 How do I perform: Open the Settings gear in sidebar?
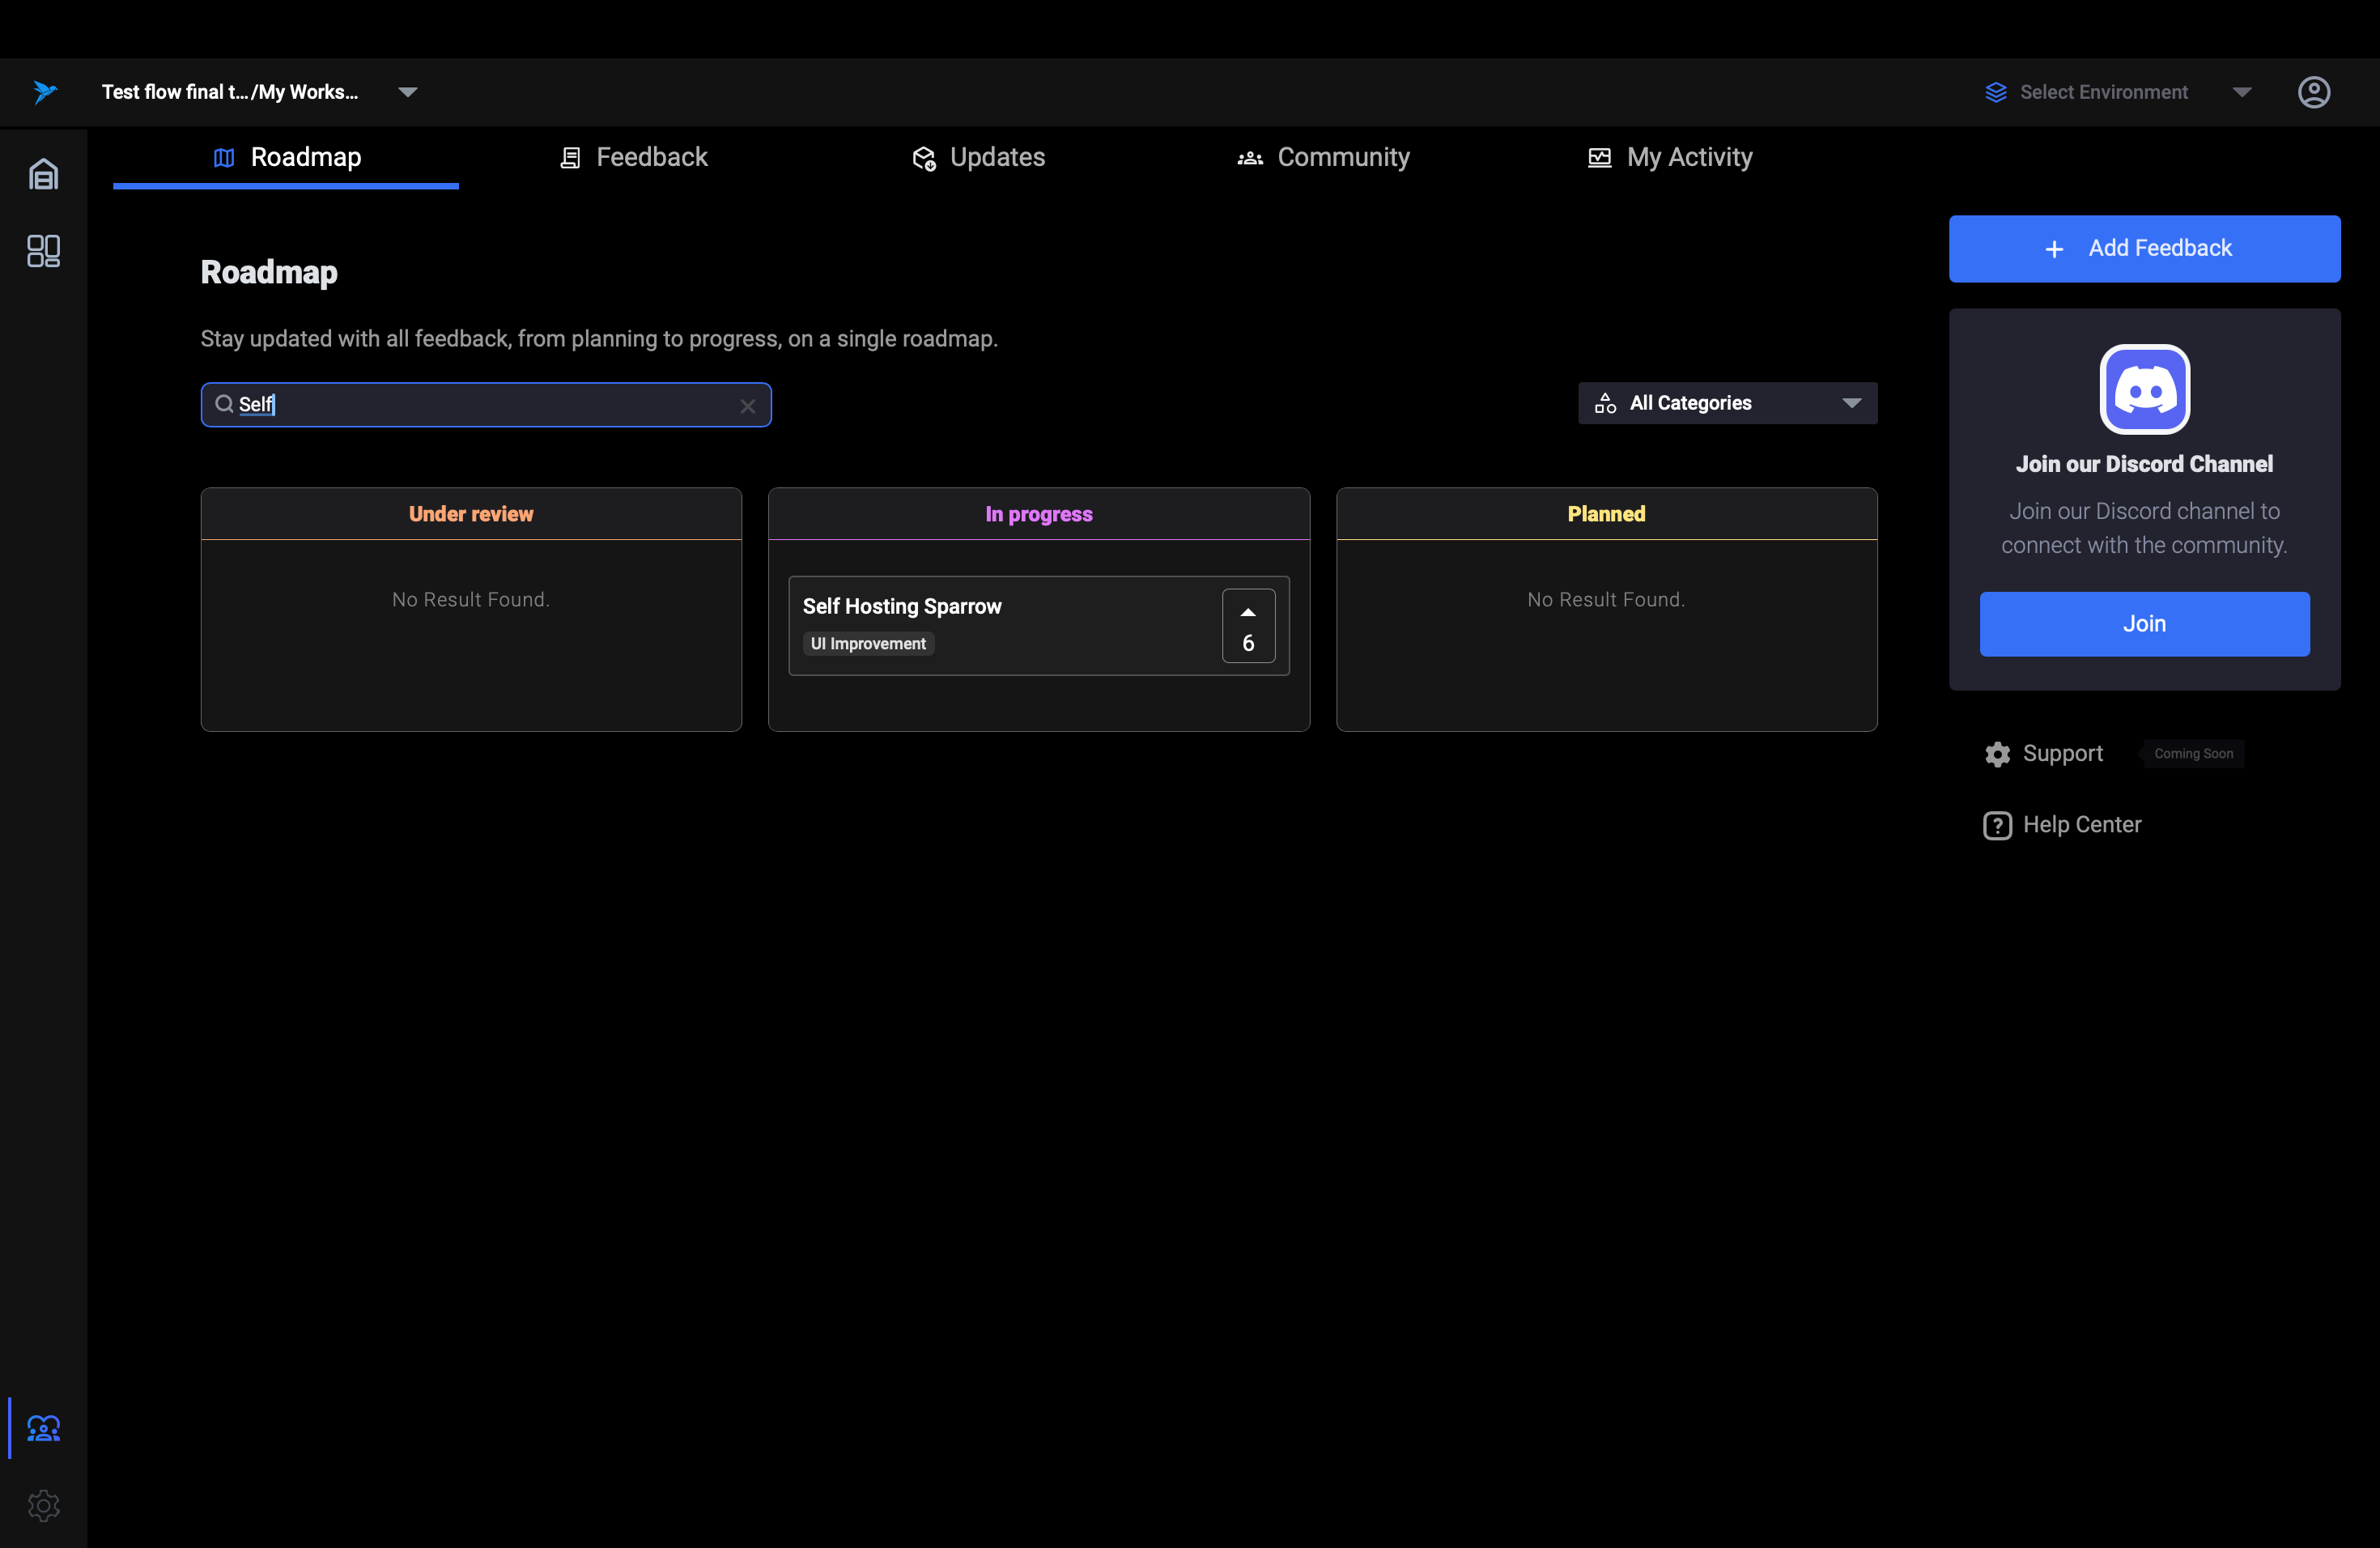click(x=43, y=1505)
